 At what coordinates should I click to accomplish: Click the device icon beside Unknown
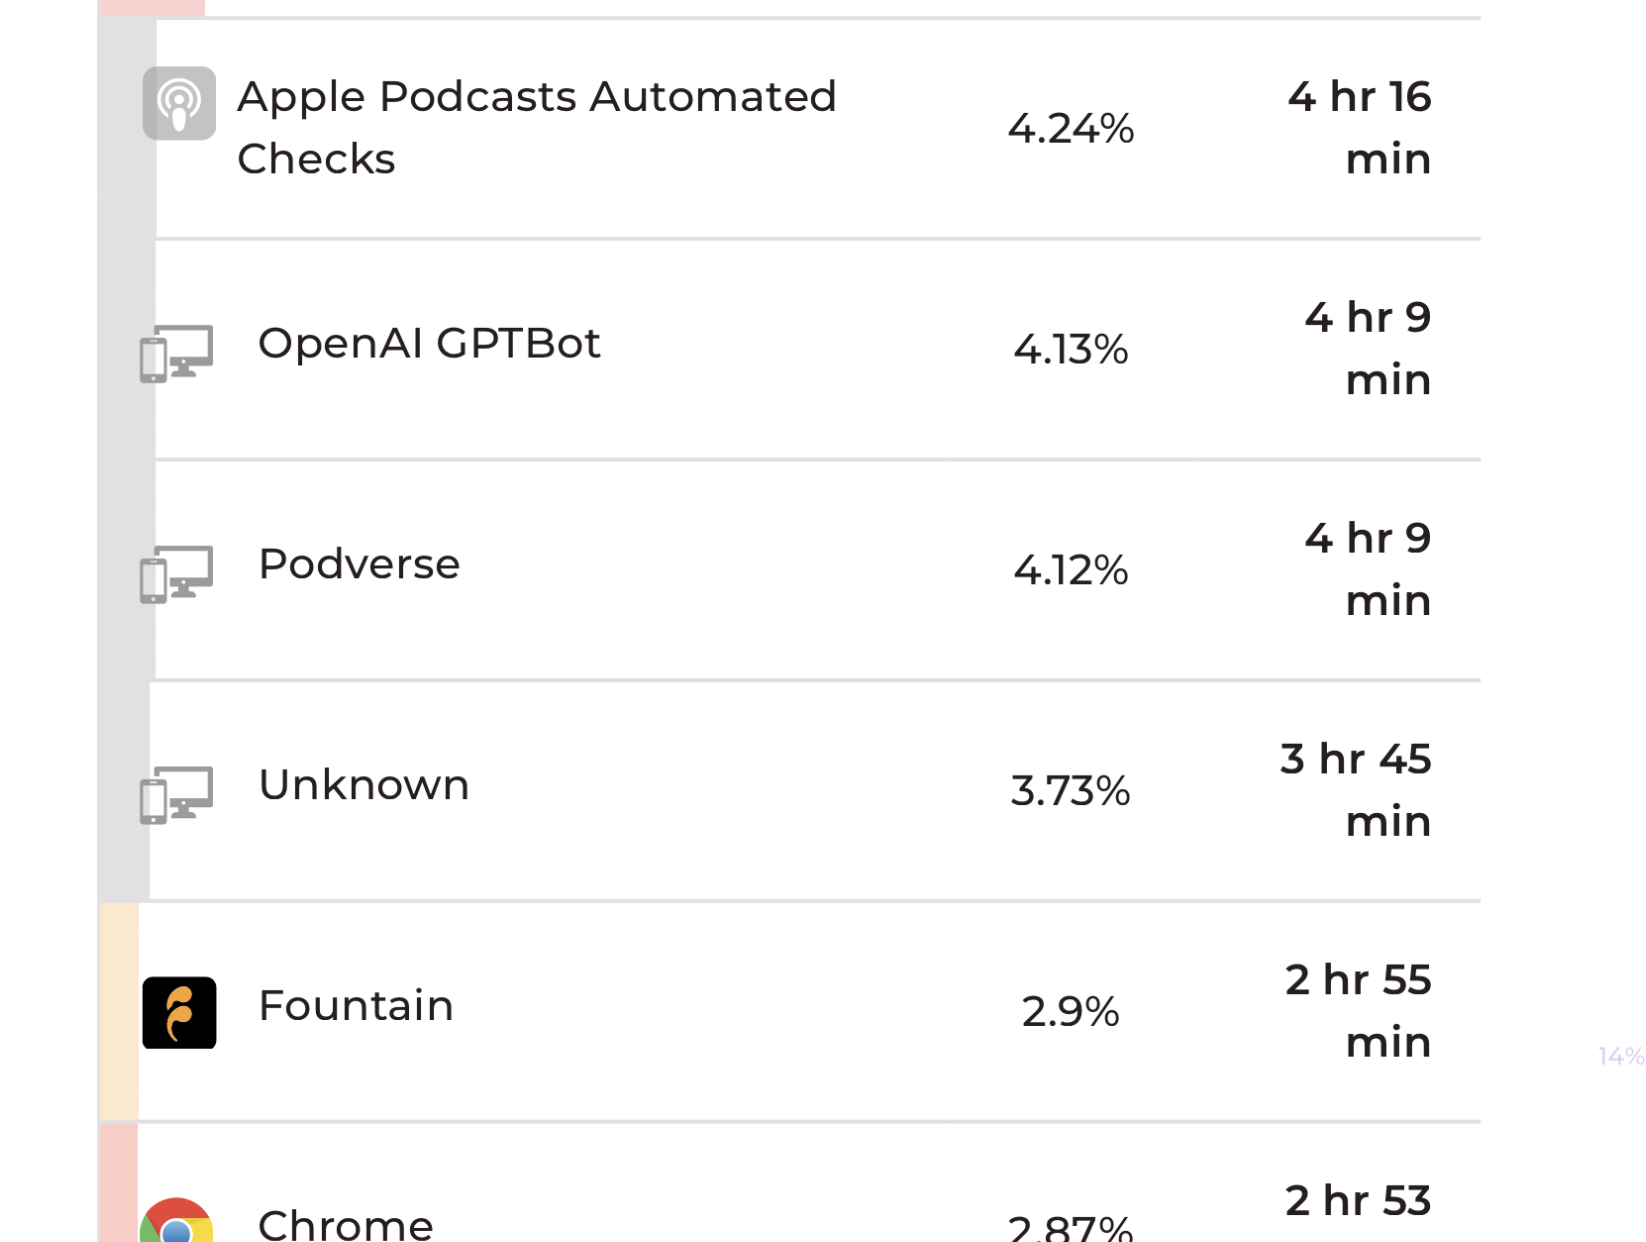[176, 794]
